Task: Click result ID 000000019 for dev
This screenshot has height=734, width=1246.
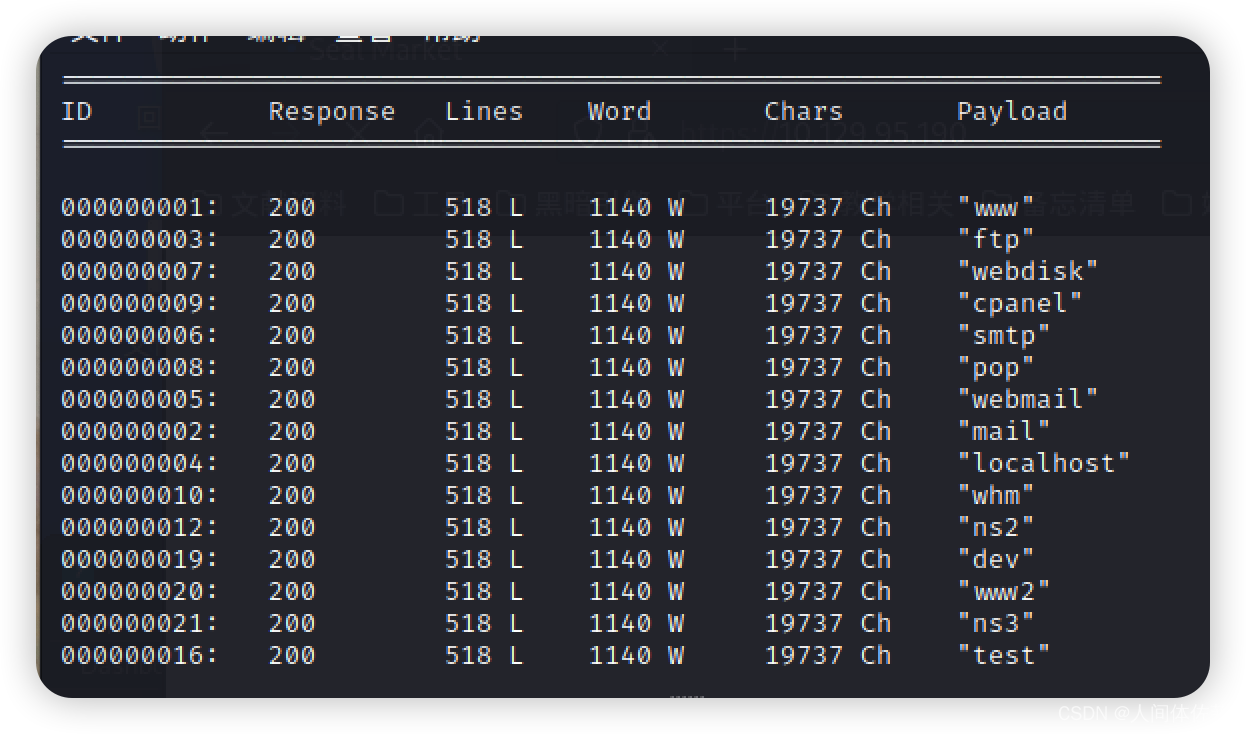Action: click(139, 559)
